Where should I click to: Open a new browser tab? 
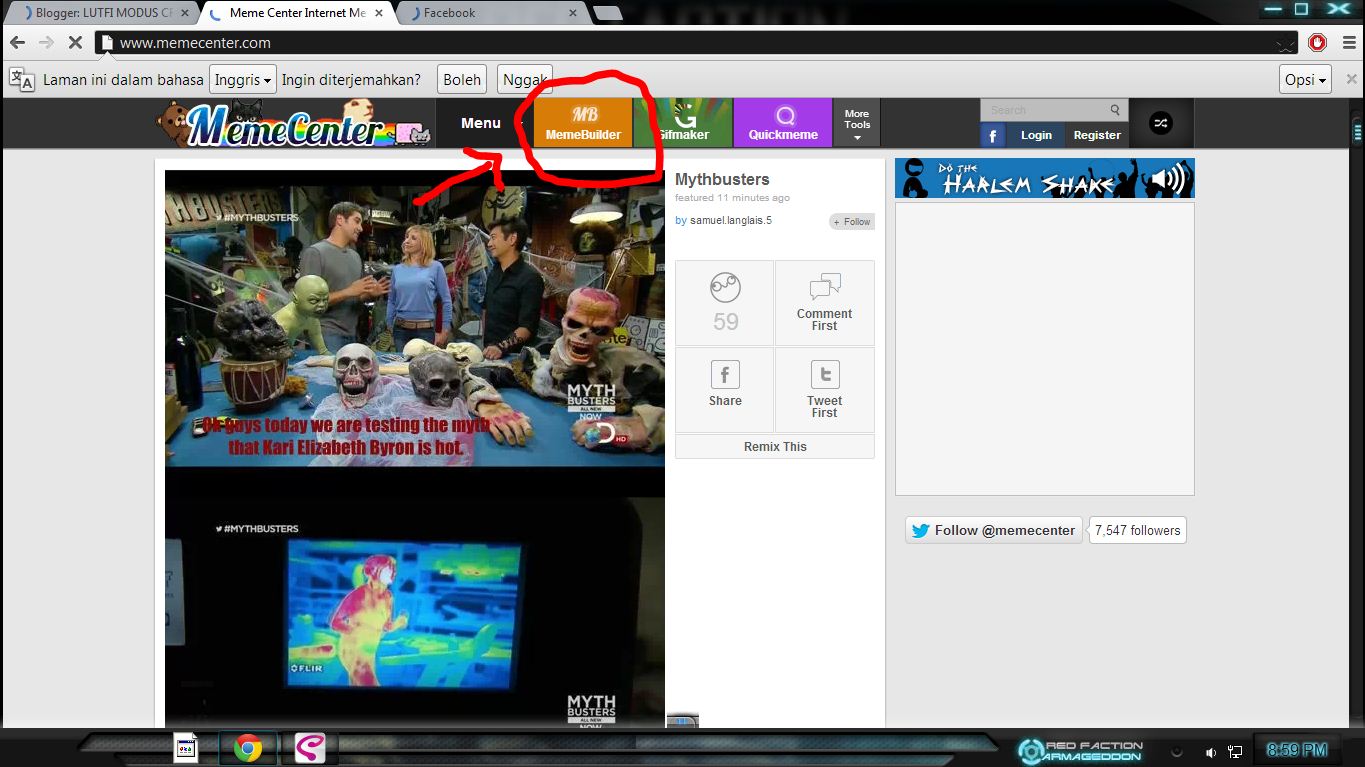[606, 13]
